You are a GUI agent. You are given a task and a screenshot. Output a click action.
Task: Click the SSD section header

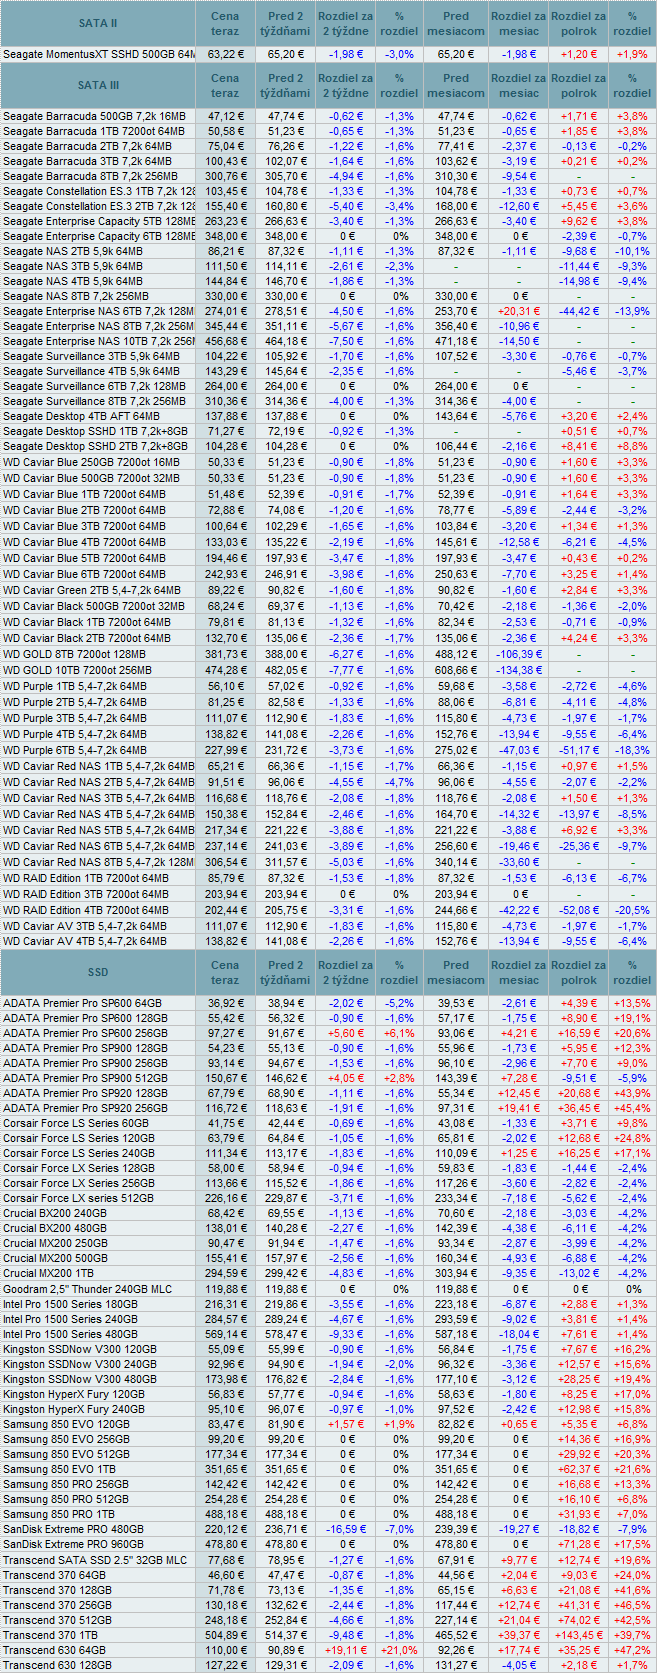coord(98,972)
